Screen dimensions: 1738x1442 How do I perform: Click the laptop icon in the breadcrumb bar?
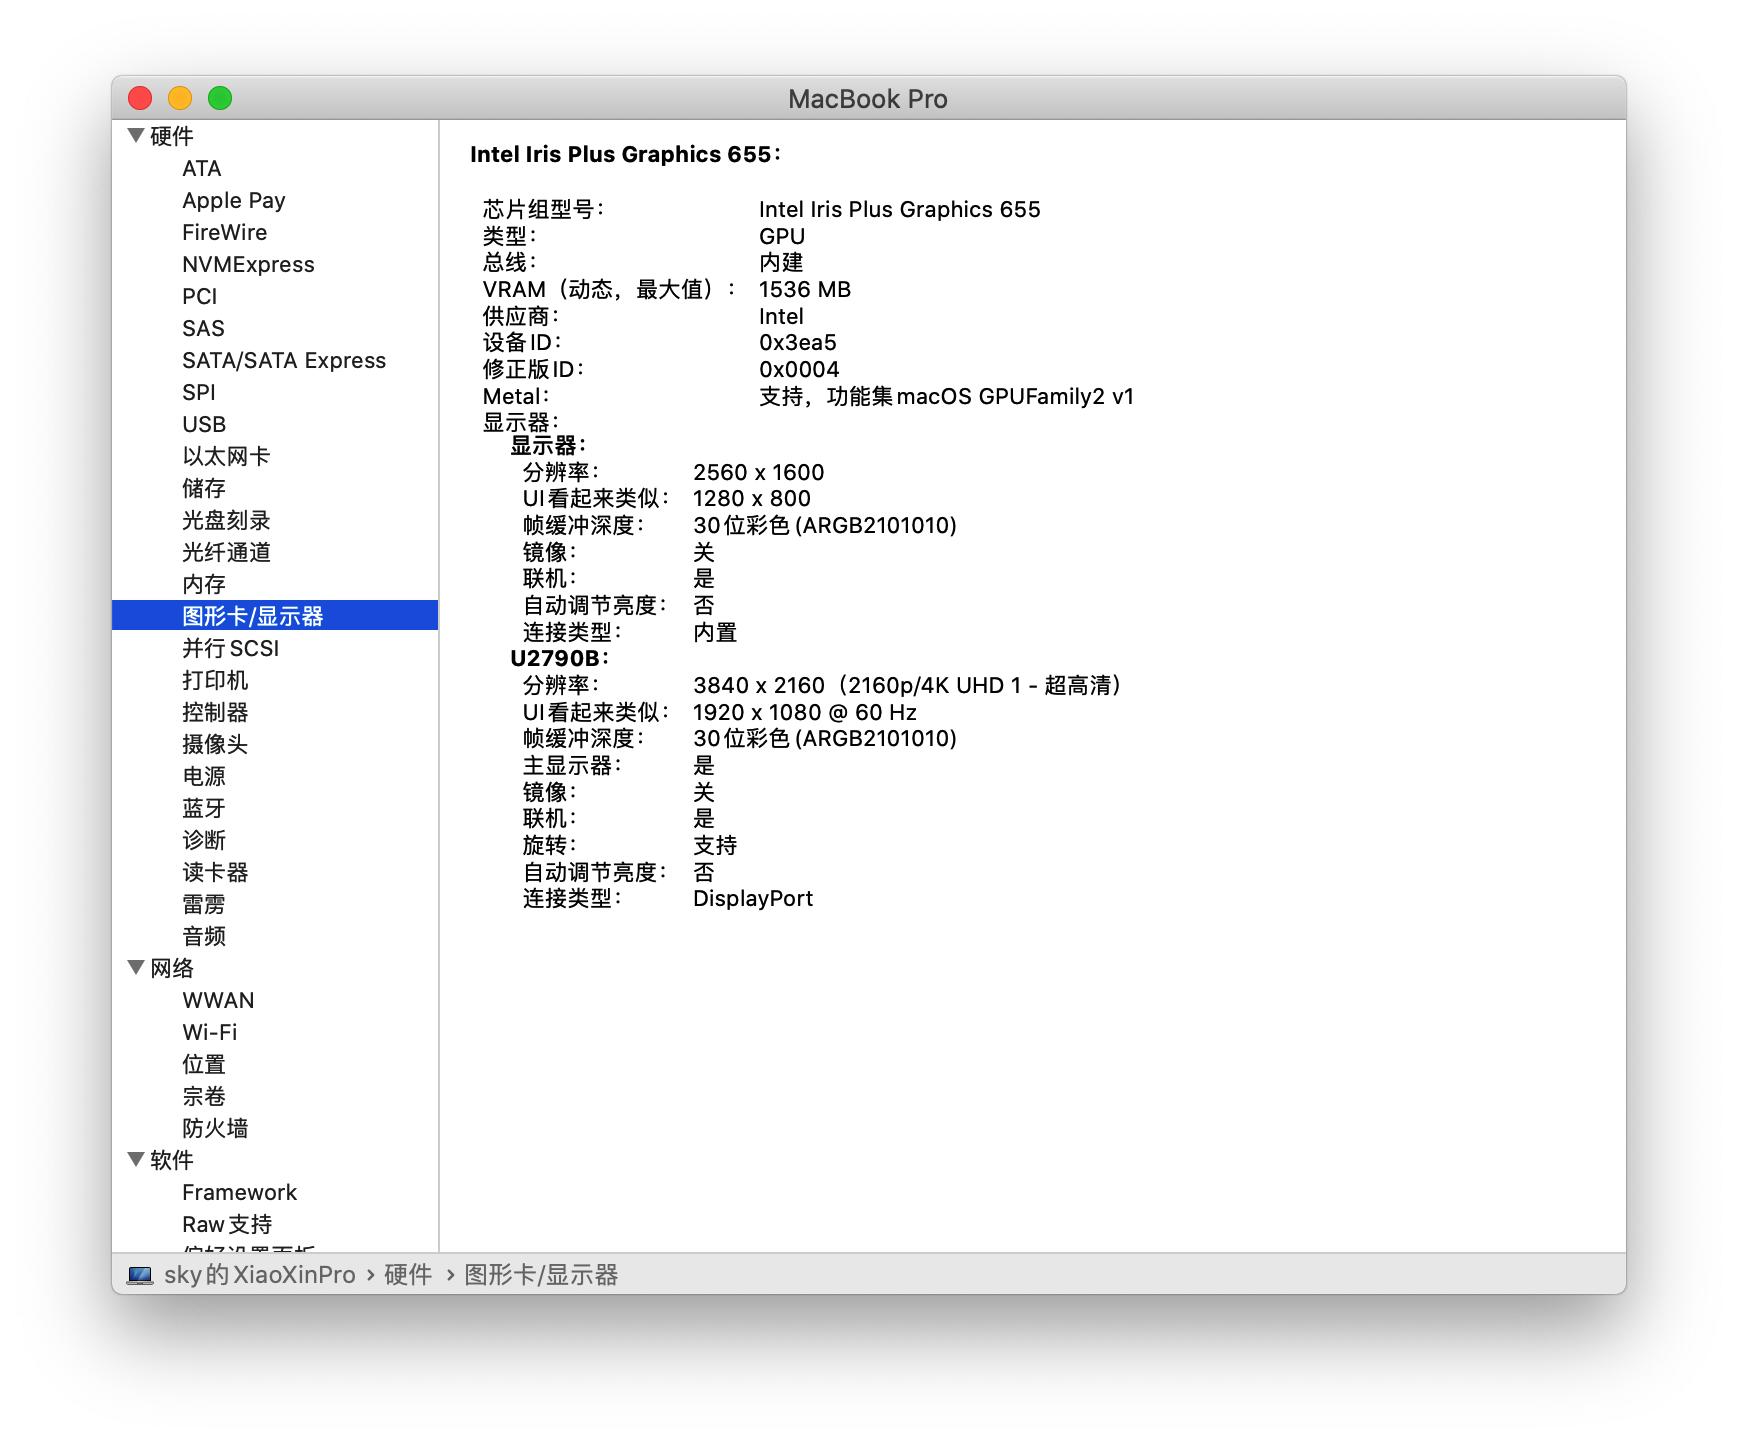(138, 1274)
